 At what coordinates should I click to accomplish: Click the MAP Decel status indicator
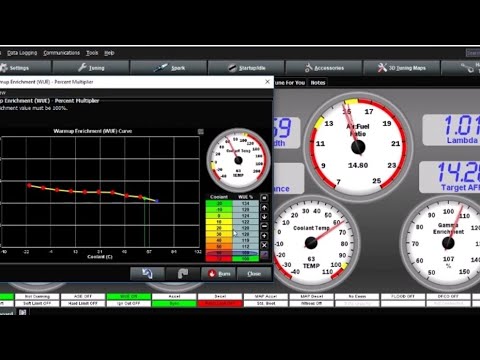click(x=311, y=296)
